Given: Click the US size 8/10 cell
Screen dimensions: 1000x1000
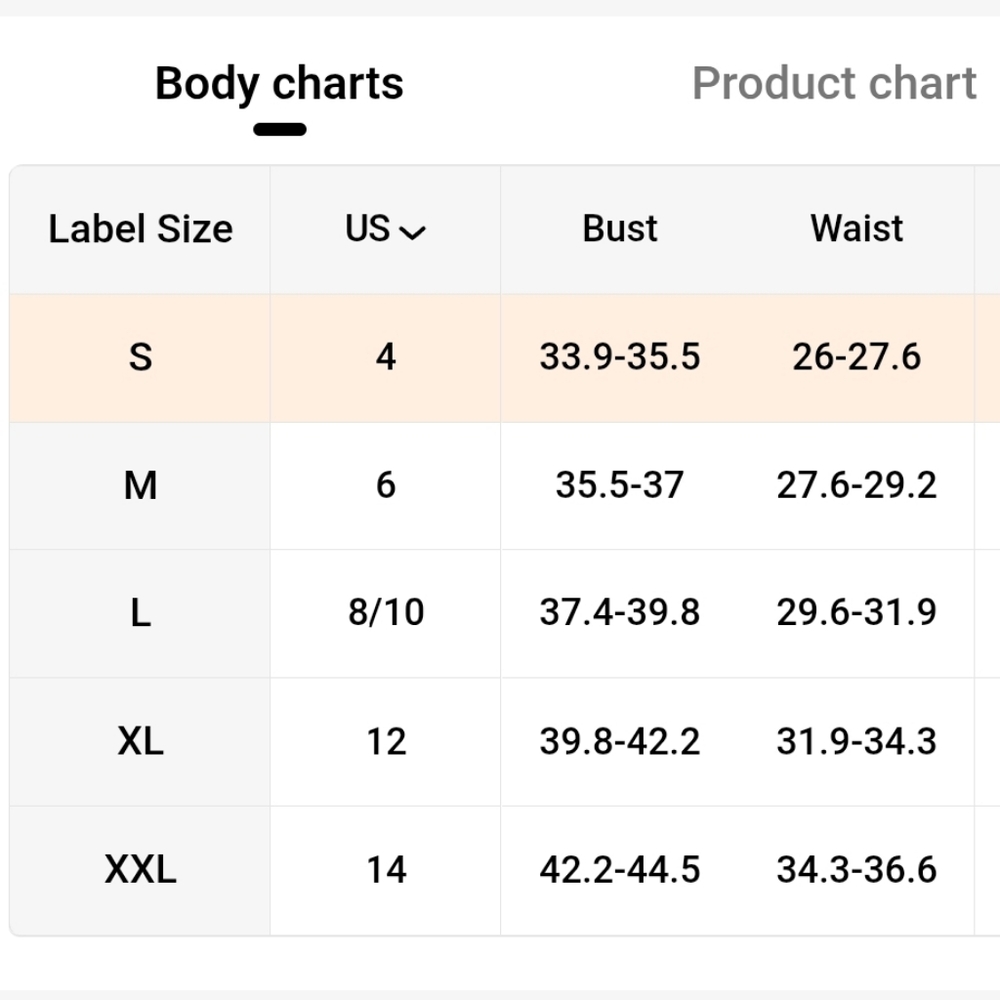Looking at the screenshot, I should (385, 614).
